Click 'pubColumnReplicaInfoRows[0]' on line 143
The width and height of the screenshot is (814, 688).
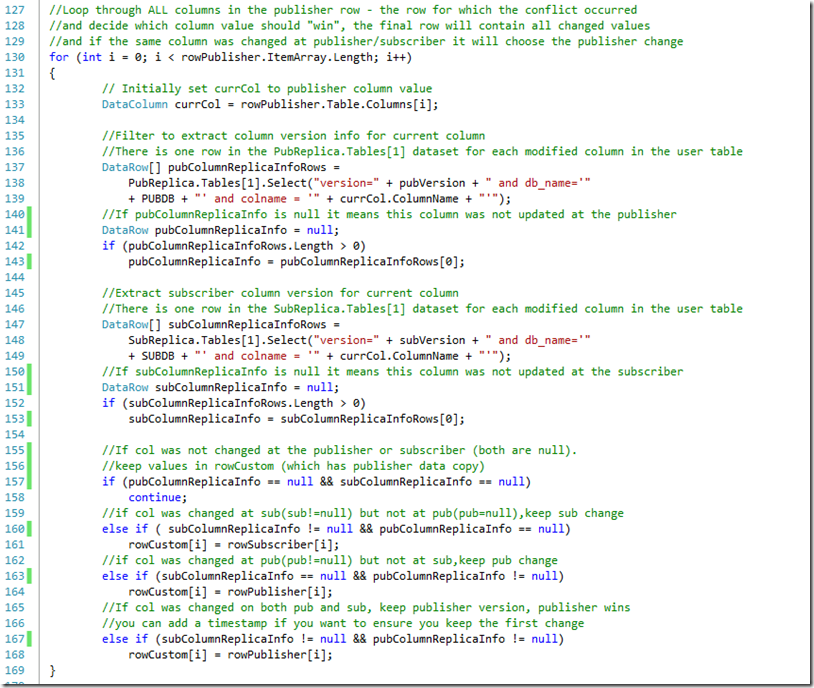click(370, 262)
